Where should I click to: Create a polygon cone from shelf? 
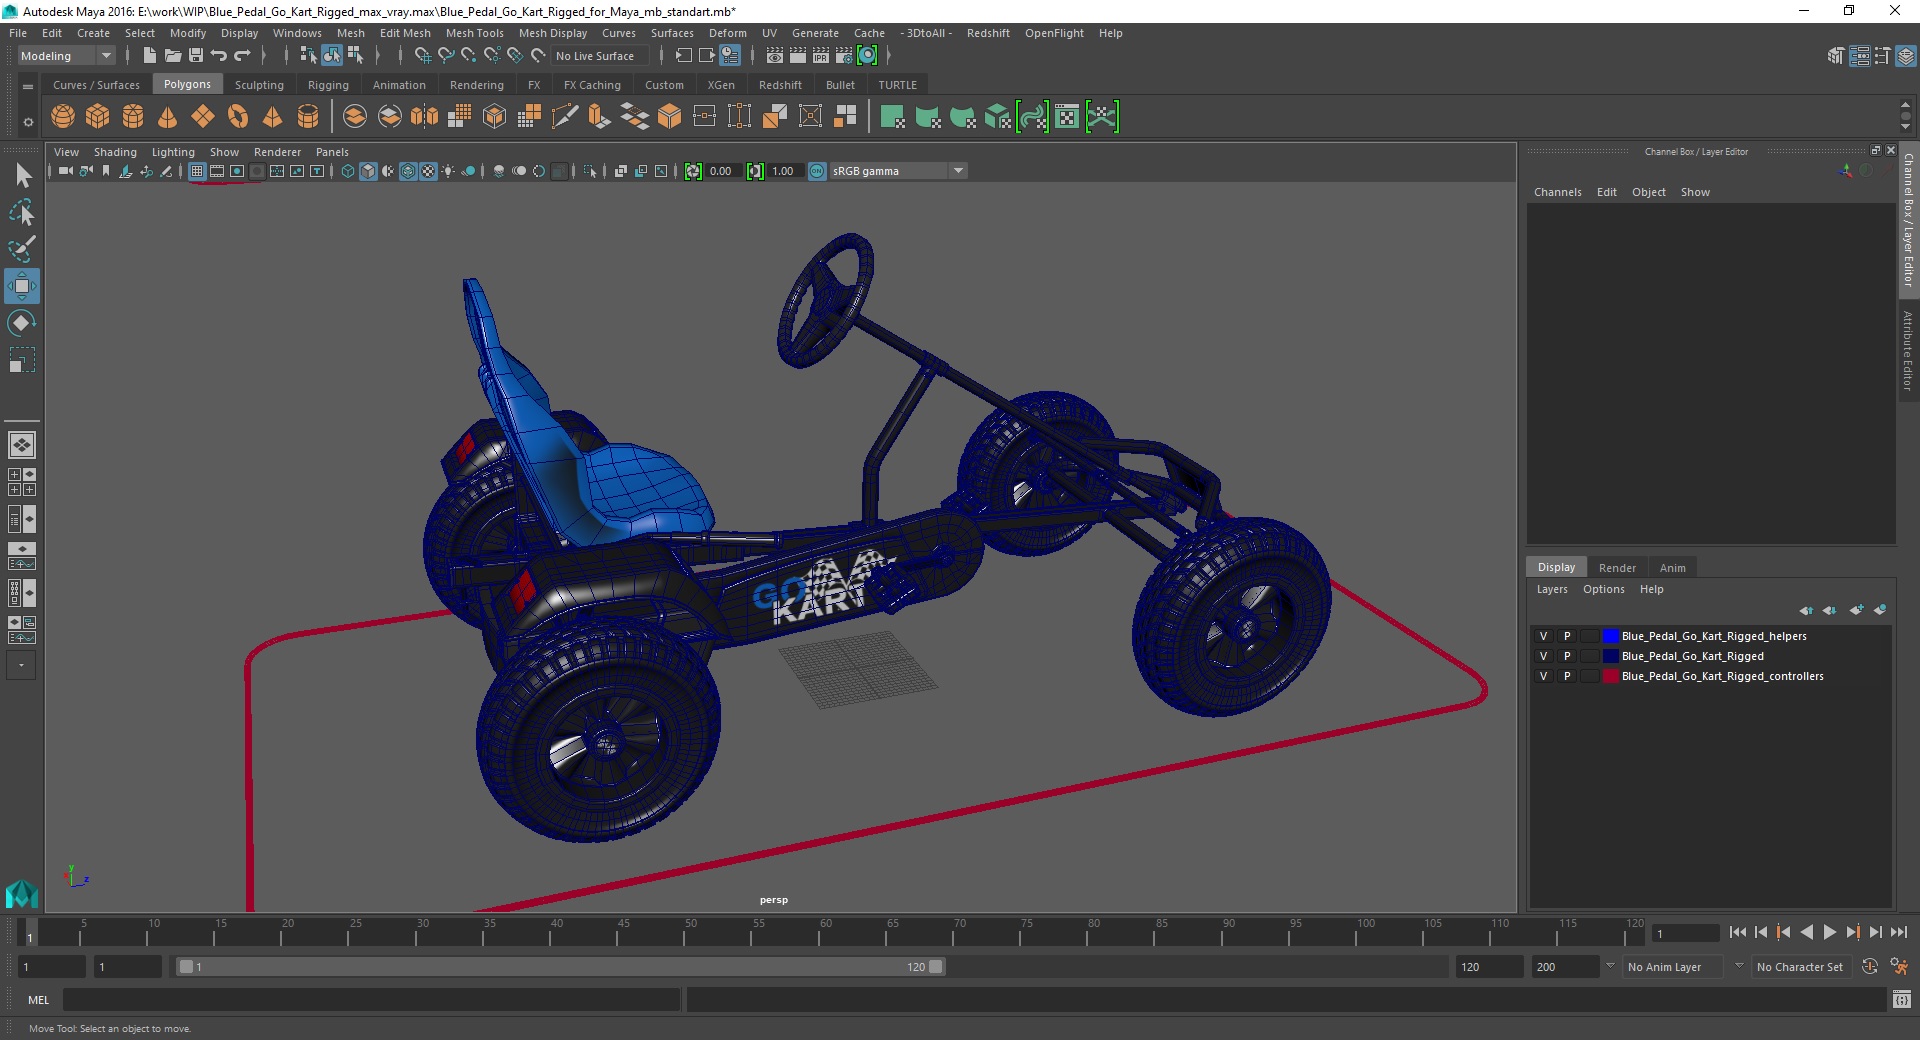pos(168,117)
